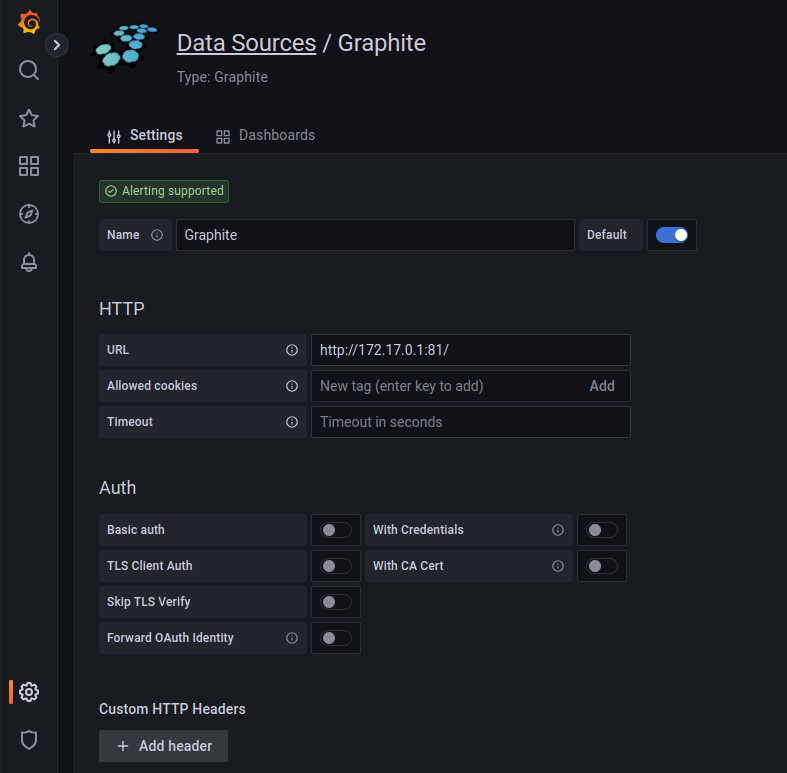Click the Add button for allowed cookies
This screenshot has height=773, width=787.
[602, 386]
